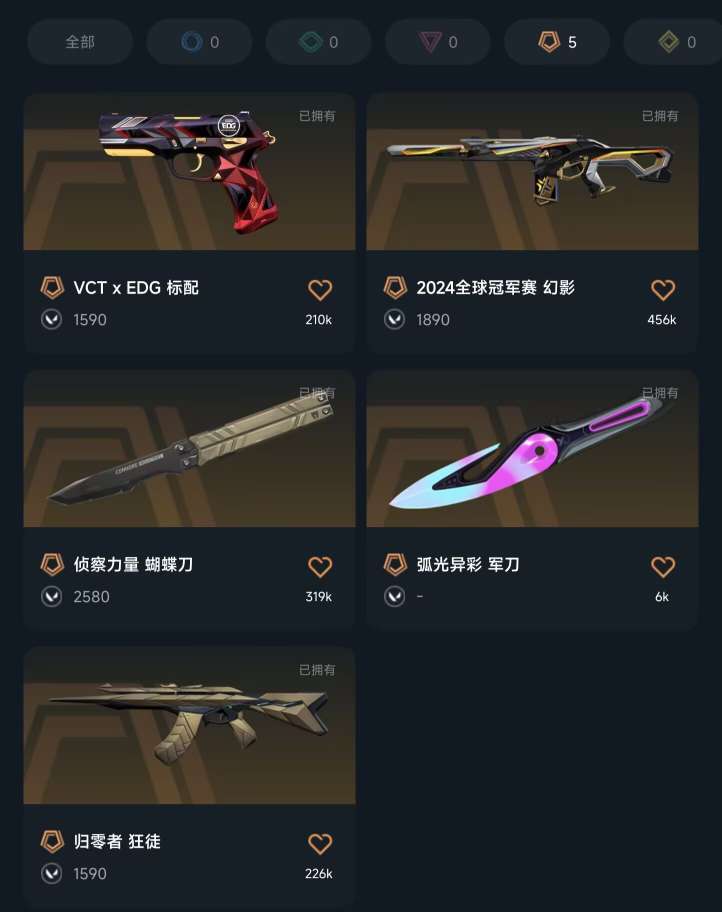This screenshot has height=912, width=722.
Task: Click the 侦察力量 蝴蝶刀 title text
Action: point(133,564)
